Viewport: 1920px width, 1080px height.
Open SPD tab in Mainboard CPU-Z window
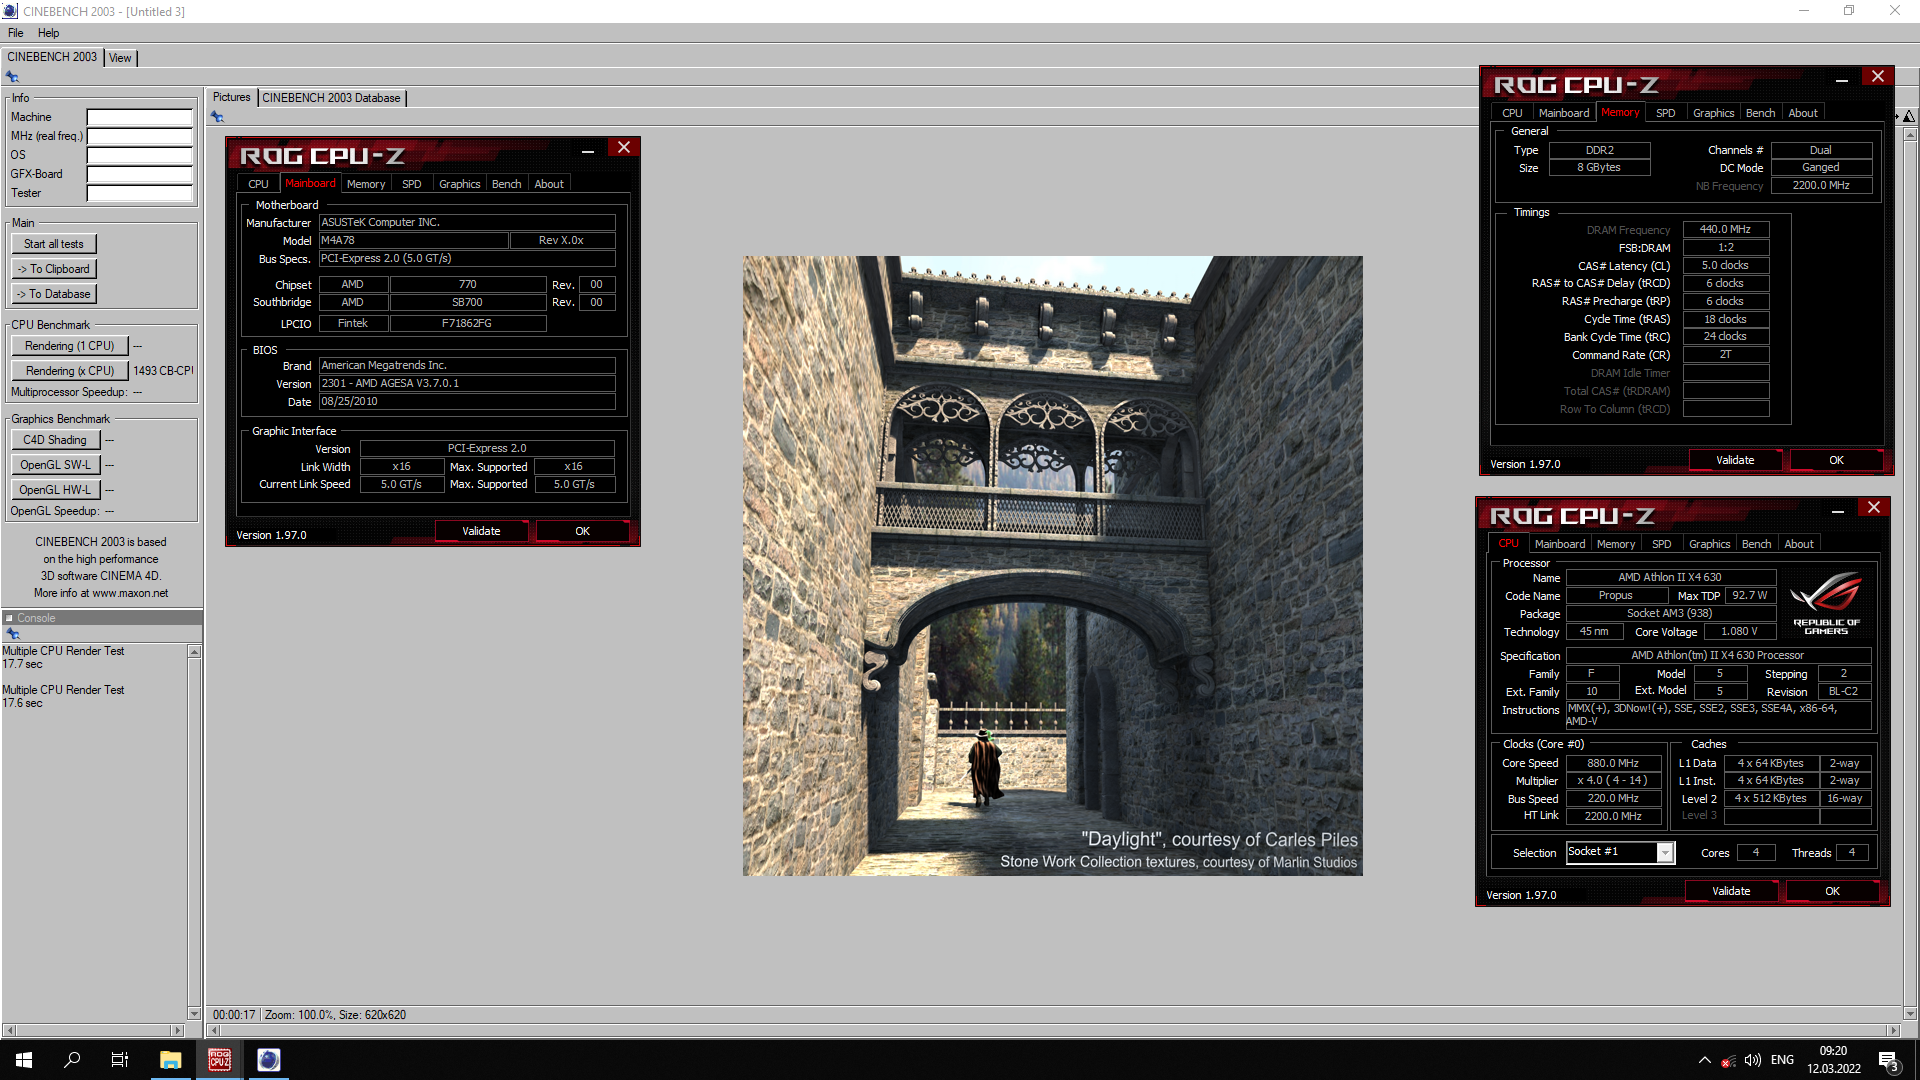[412, 184]
